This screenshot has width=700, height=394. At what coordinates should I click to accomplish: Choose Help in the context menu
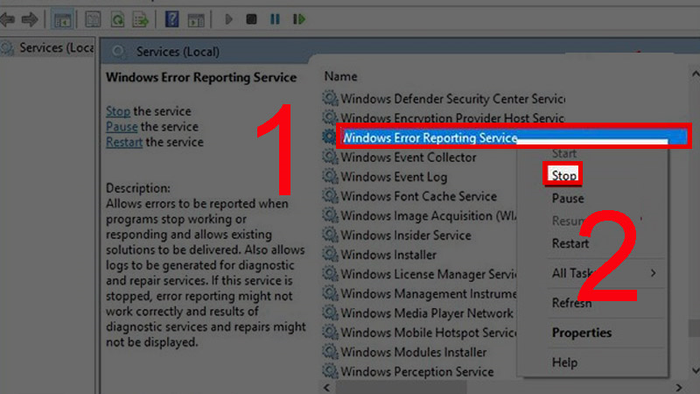click(564, 363)
